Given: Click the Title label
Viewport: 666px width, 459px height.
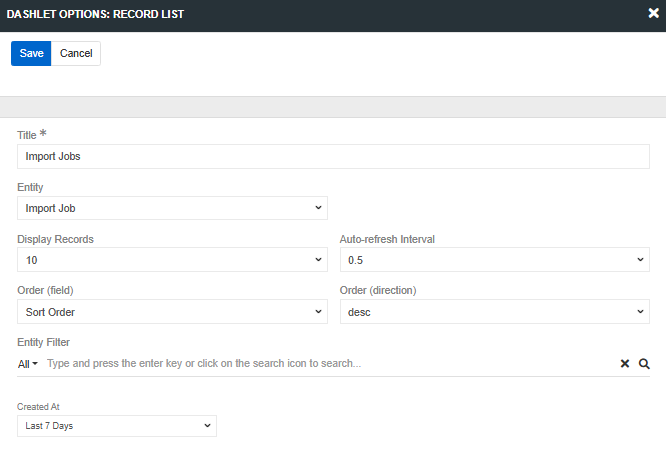Looking at the screenshot, I should click(x=27, y=135).
